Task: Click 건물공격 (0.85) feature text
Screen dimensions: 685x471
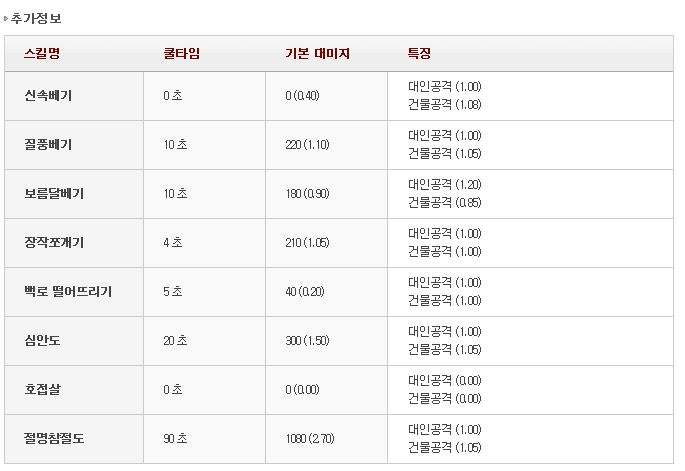Action: (x=445, y=202)
